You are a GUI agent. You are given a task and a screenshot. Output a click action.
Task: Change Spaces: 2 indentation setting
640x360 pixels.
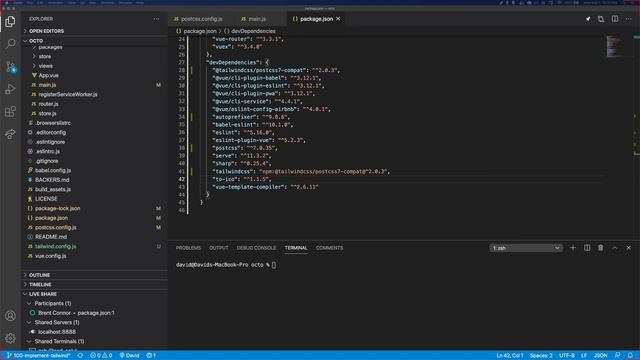click(541, 356)
